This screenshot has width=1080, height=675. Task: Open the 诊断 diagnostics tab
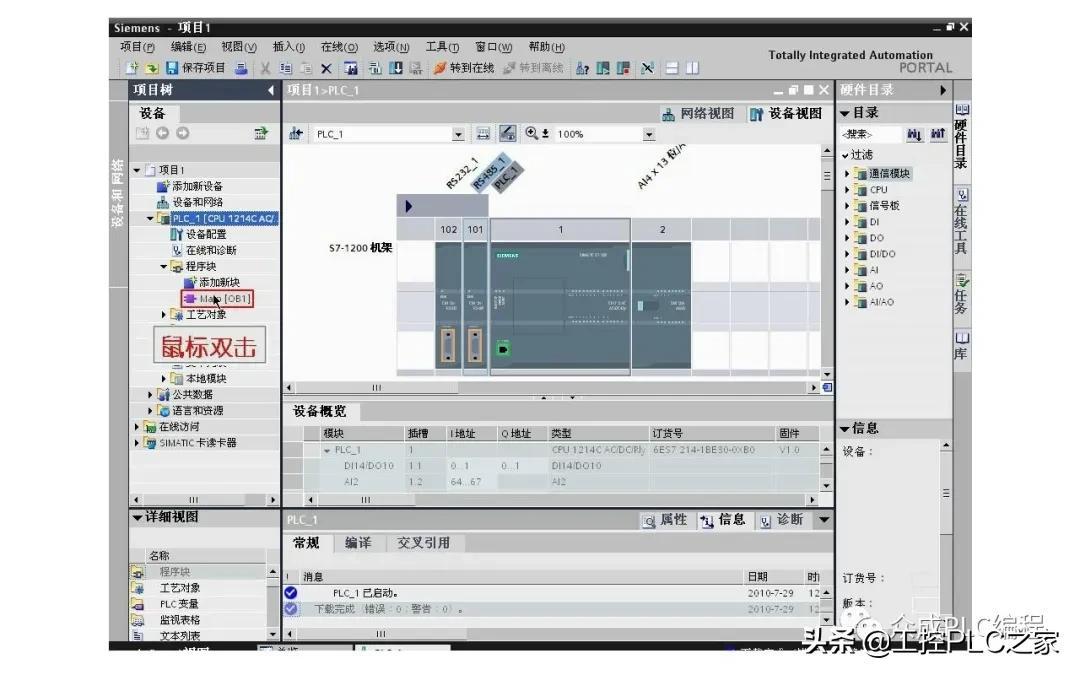pyautogui.click(x=782, y=520)
